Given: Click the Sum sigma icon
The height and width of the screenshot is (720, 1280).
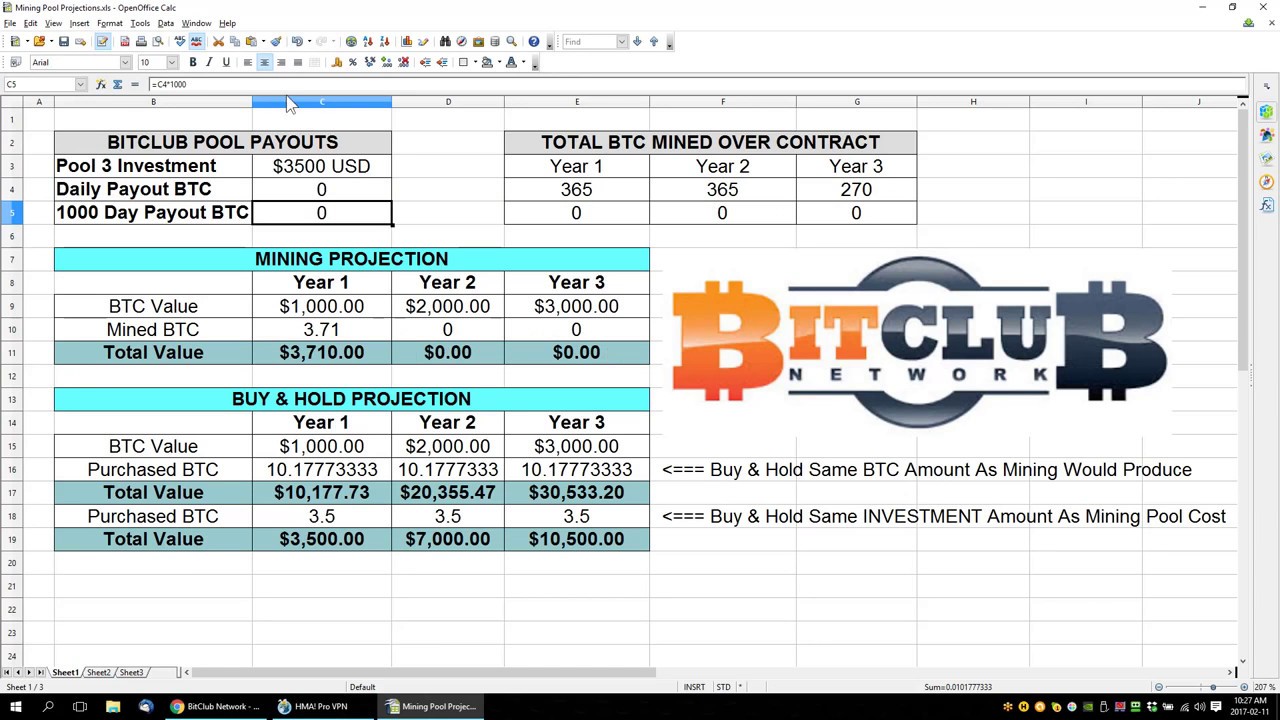Looking at the screenshot, I should 118,84.
